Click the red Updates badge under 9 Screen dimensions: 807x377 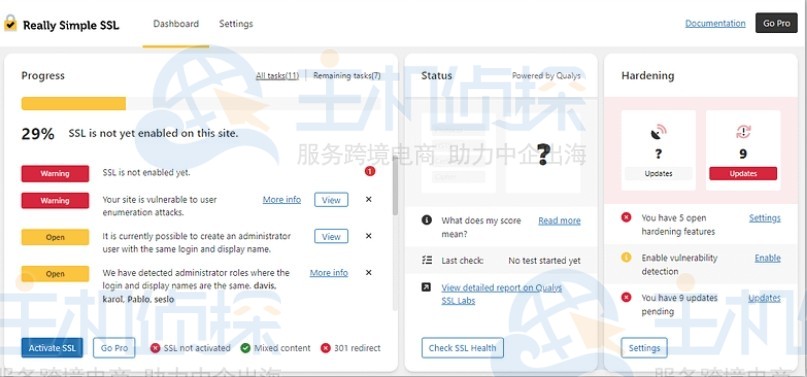pyautogui.click(x=743, y=173)
